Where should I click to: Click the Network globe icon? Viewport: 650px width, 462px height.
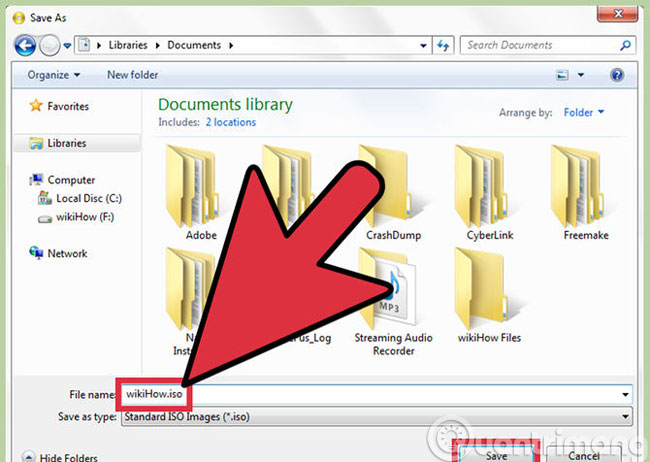coord(36,253)
